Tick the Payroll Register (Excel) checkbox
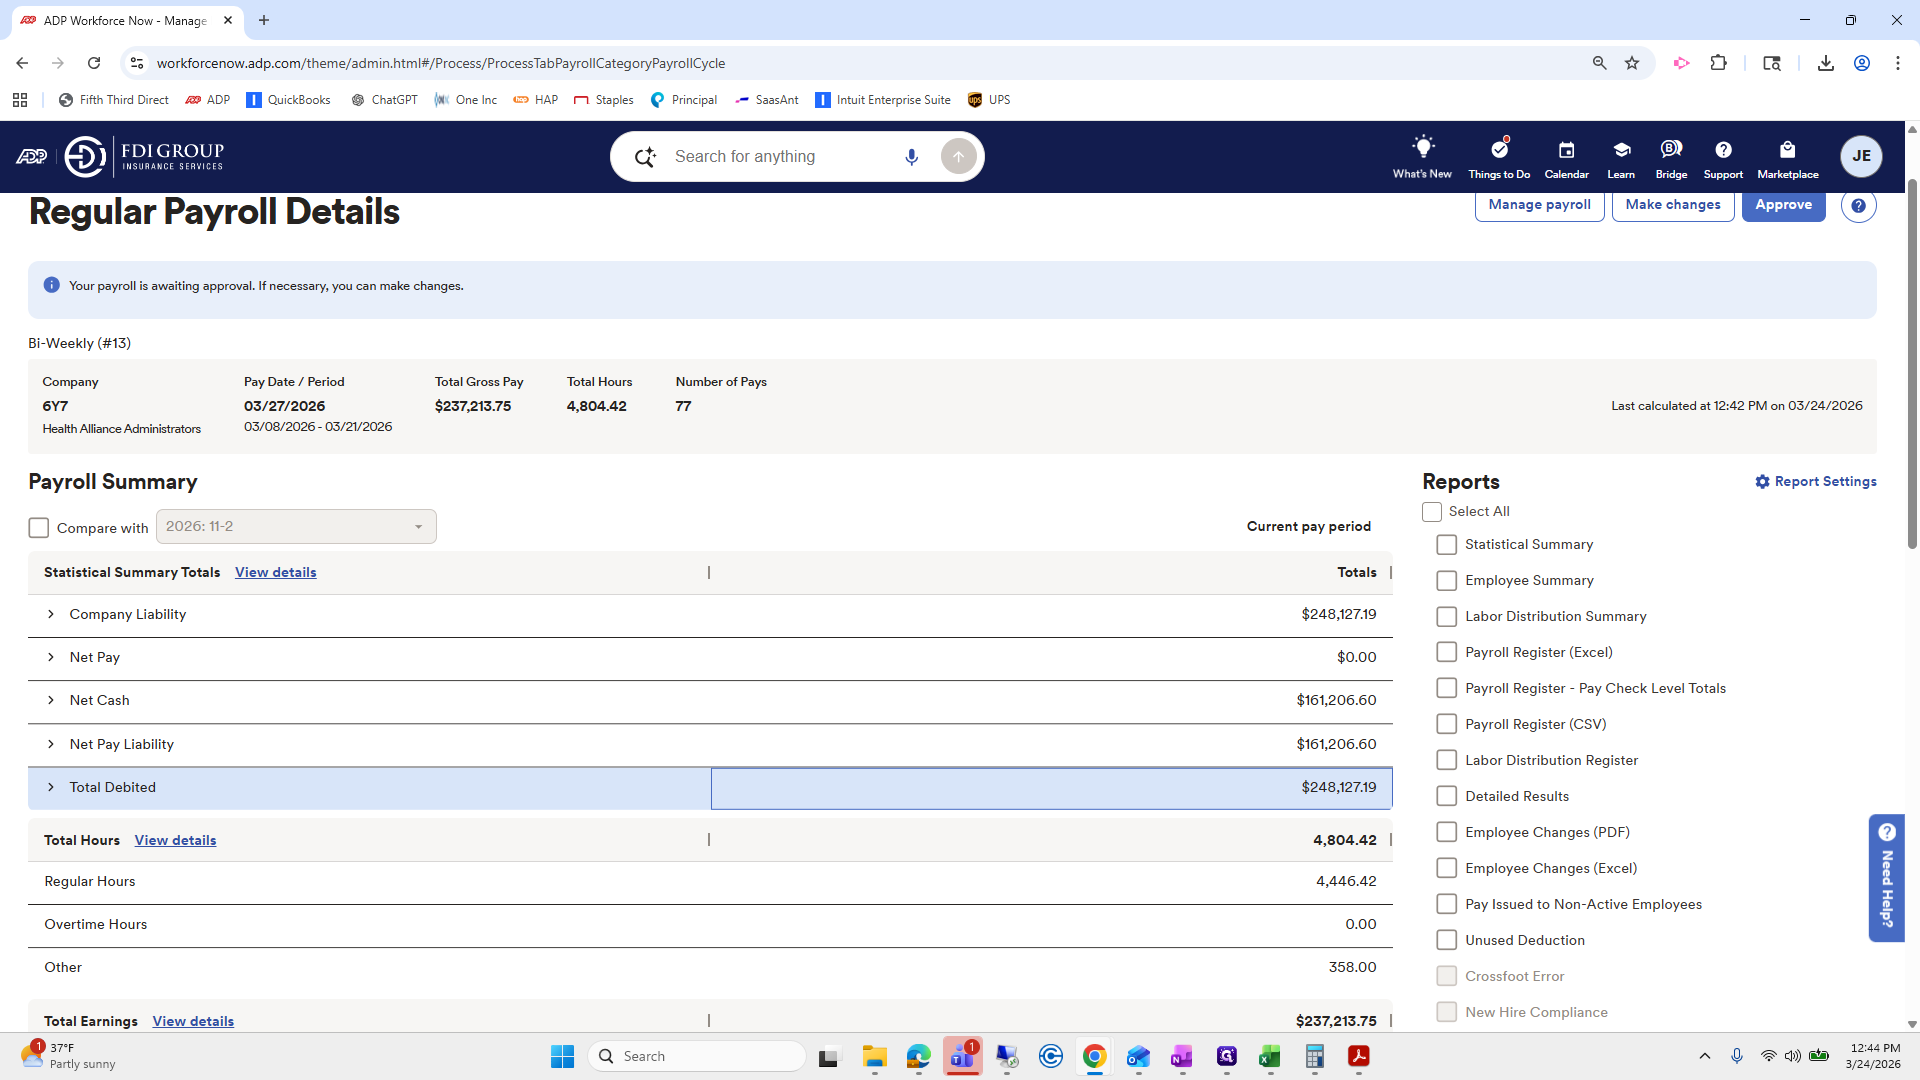The height and width of the screenshot is (1080, 1920). (1446, 653)
